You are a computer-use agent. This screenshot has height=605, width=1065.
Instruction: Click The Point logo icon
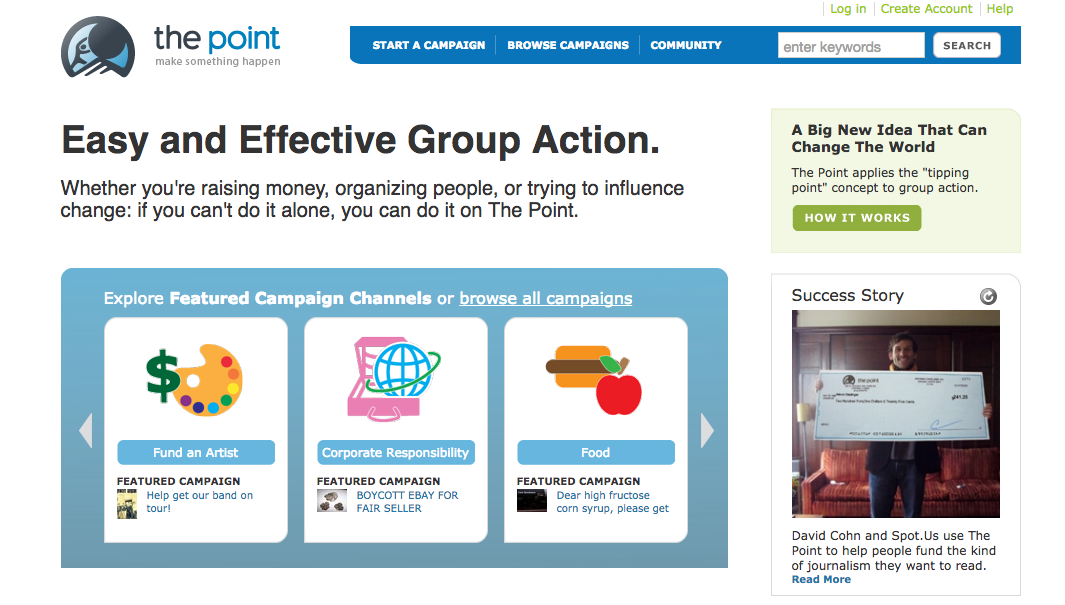coord(97,47)
